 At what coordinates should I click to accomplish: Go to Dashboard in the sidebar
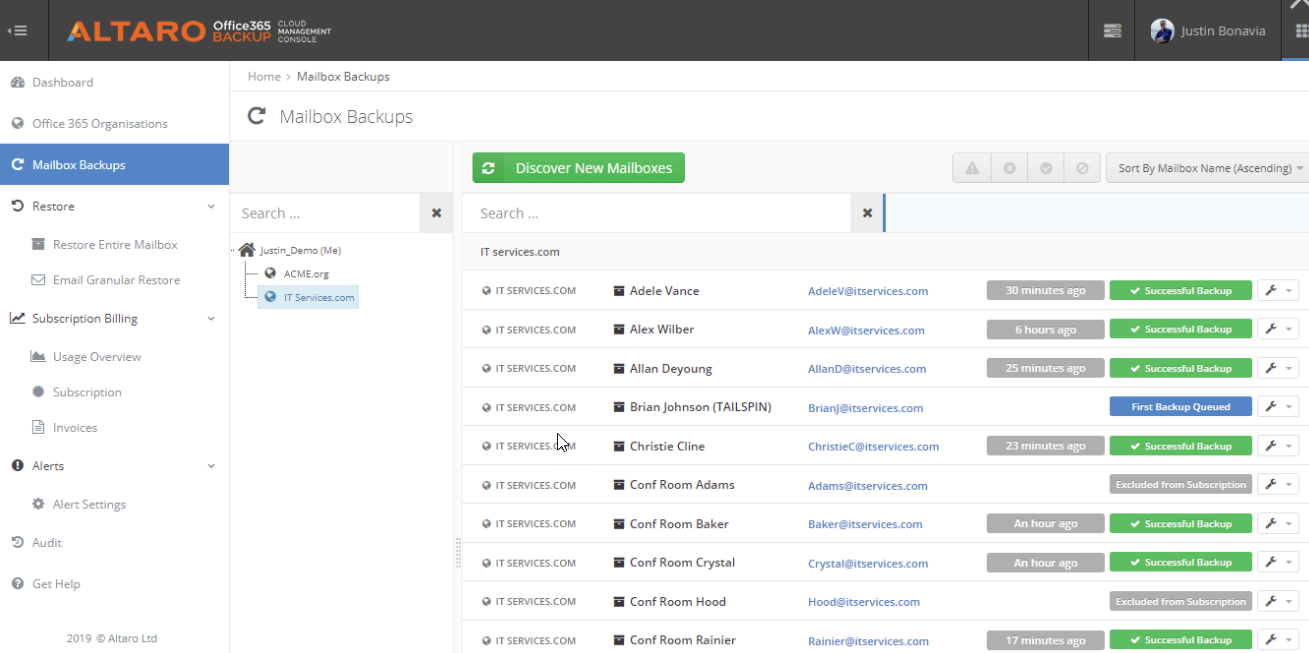62,82
